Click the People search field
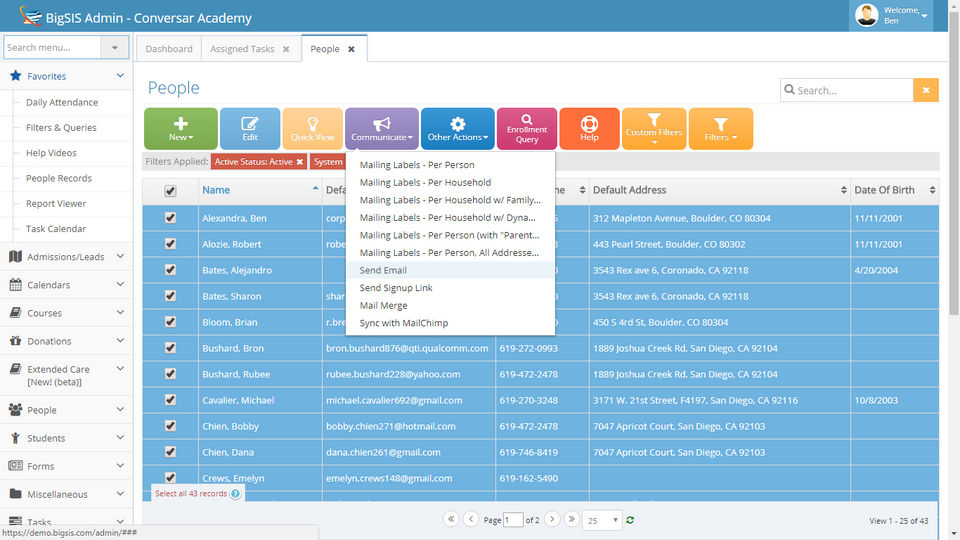The width and height of the screenshot is (960, 540). pyautogui.click(x=847, y=90)
